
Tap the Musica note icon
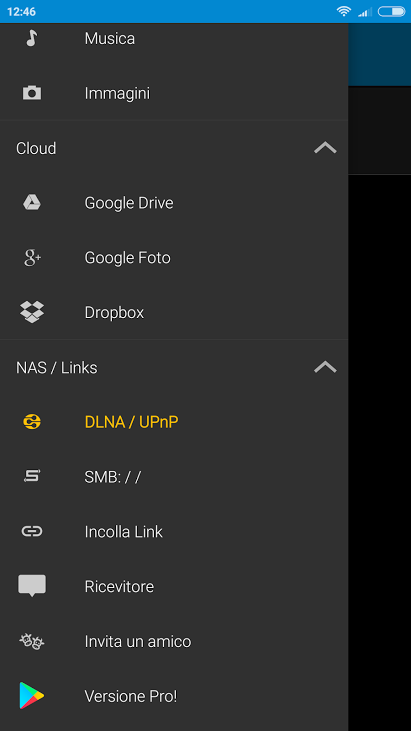(x=32, y=38)
